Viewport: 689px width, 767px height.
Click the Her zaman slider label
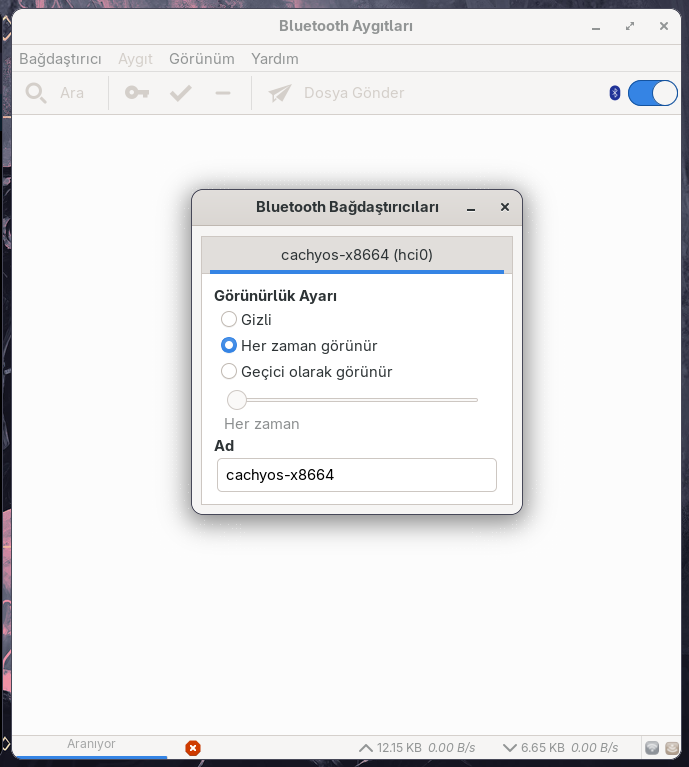click(262, 424)
